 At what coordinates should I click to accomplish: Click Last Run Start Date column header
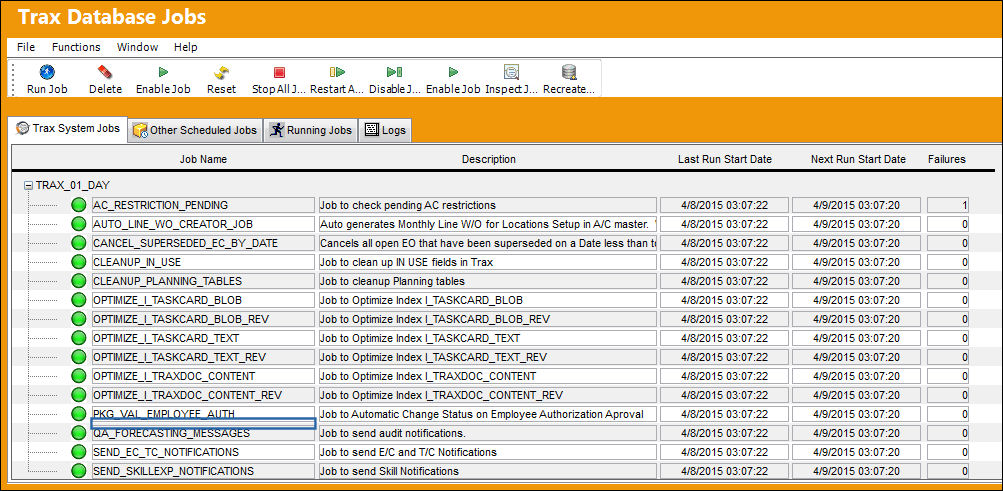(725, 159)
